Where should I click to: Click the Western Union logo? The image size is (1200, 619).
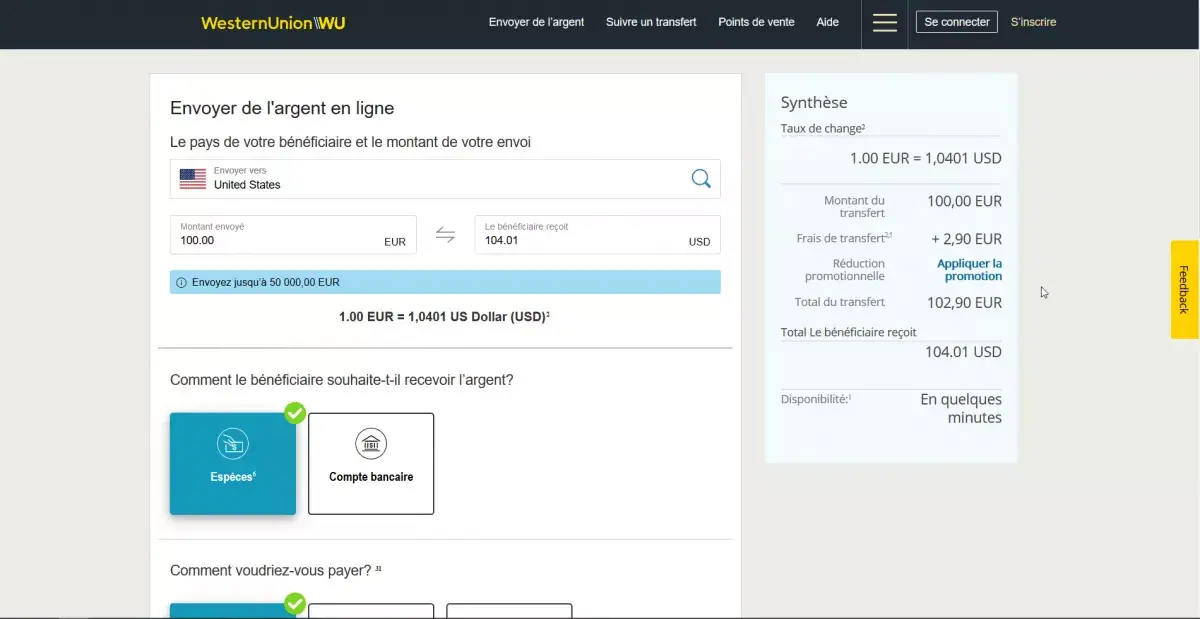tap(273, 23)
